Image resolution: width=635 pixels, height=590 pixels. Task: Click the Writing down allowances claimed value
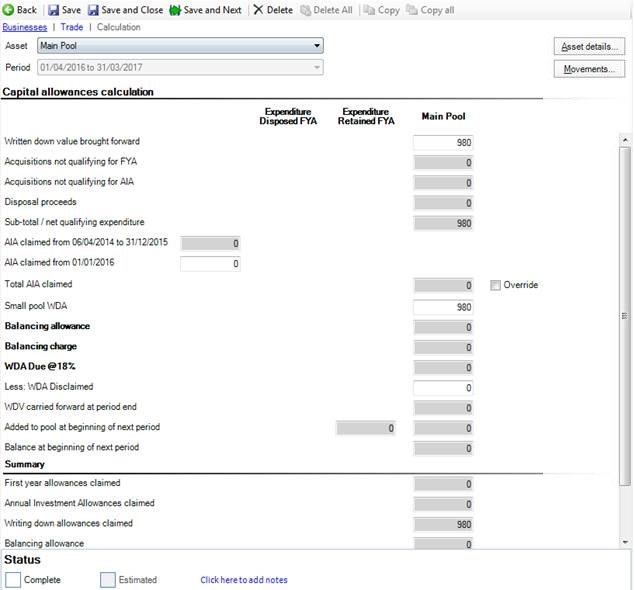coord(443,525)
